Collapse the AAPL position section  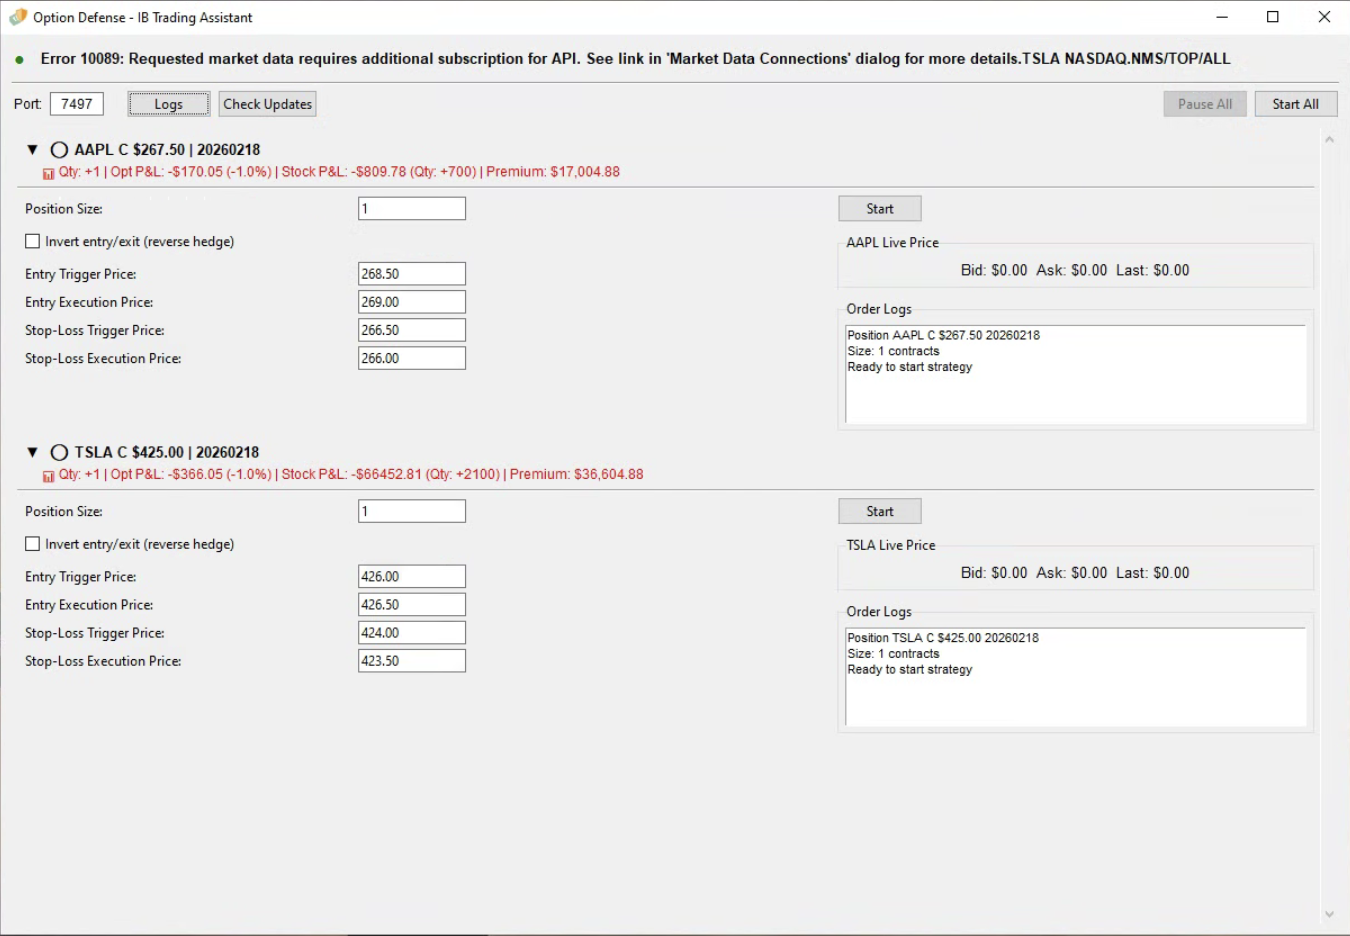(32, 150)
